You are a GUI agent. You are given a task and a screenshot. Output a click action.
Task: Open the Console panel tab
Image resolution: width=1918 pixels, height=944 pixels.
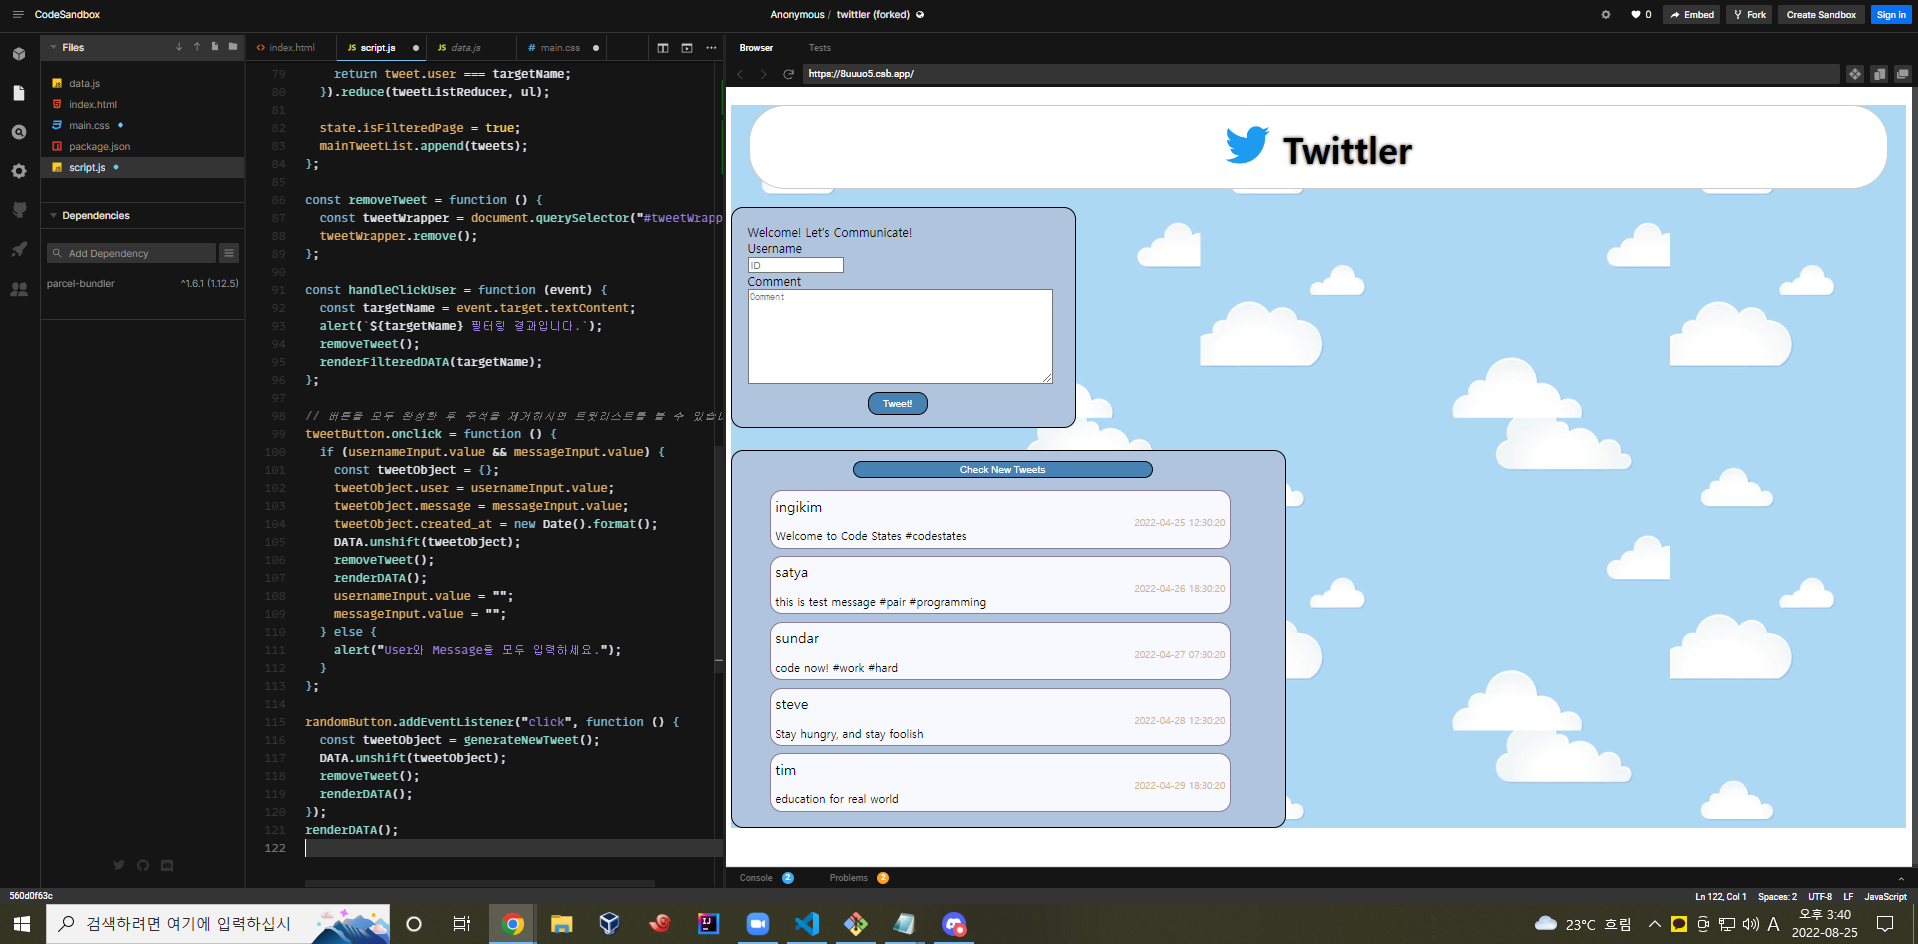[765, 878]
